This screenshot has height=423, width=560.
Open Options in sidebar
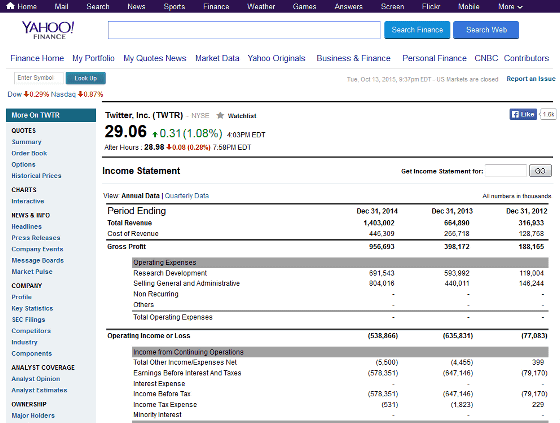(x=24, y=165)
